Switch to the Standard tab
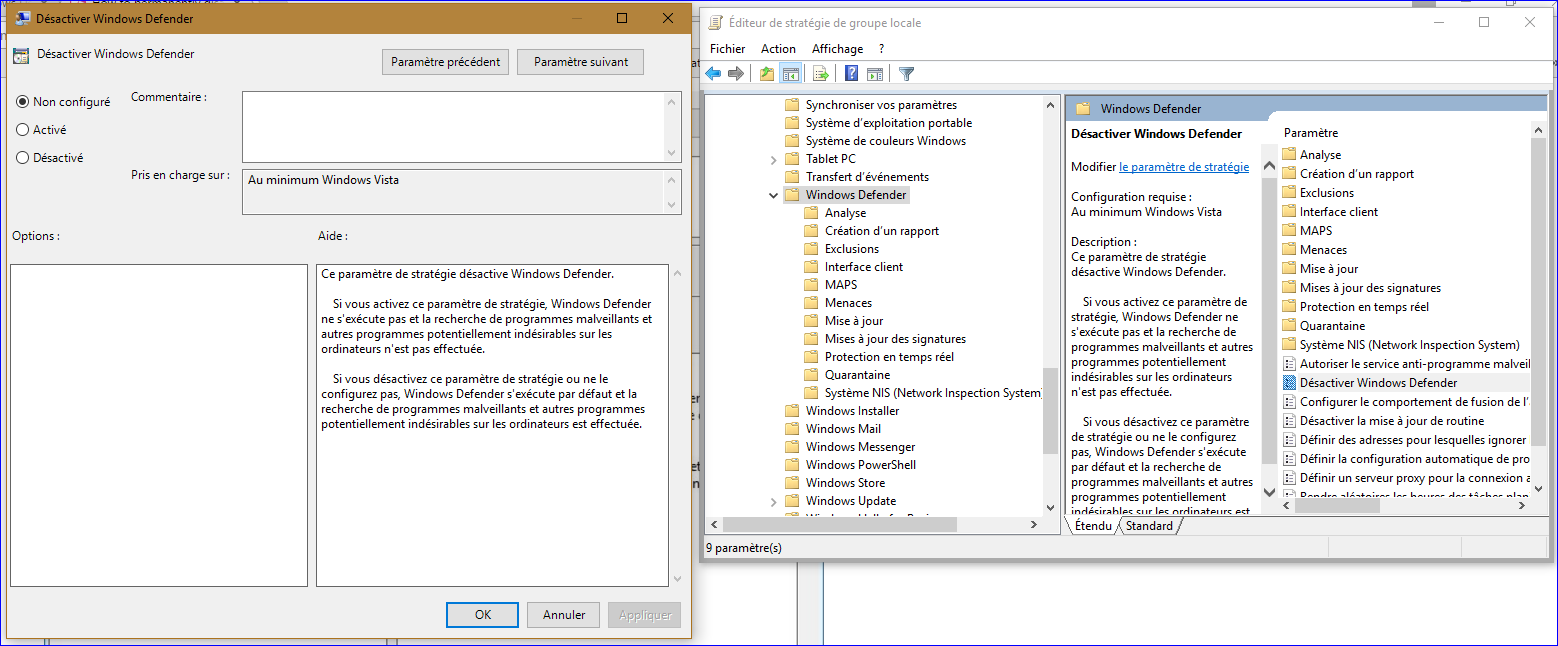1558x646 pixels. coord(1149,526)
